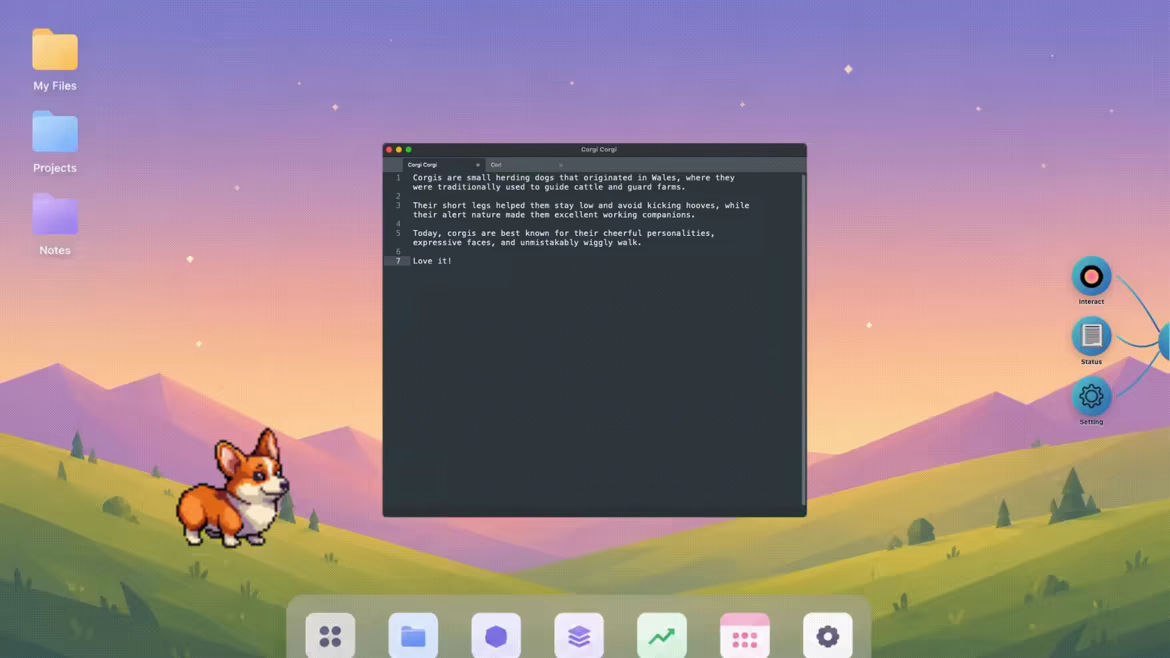The image size is (1170, 658).
Task: Click the Interact circular button
Action: click(x=1091, y=277)
